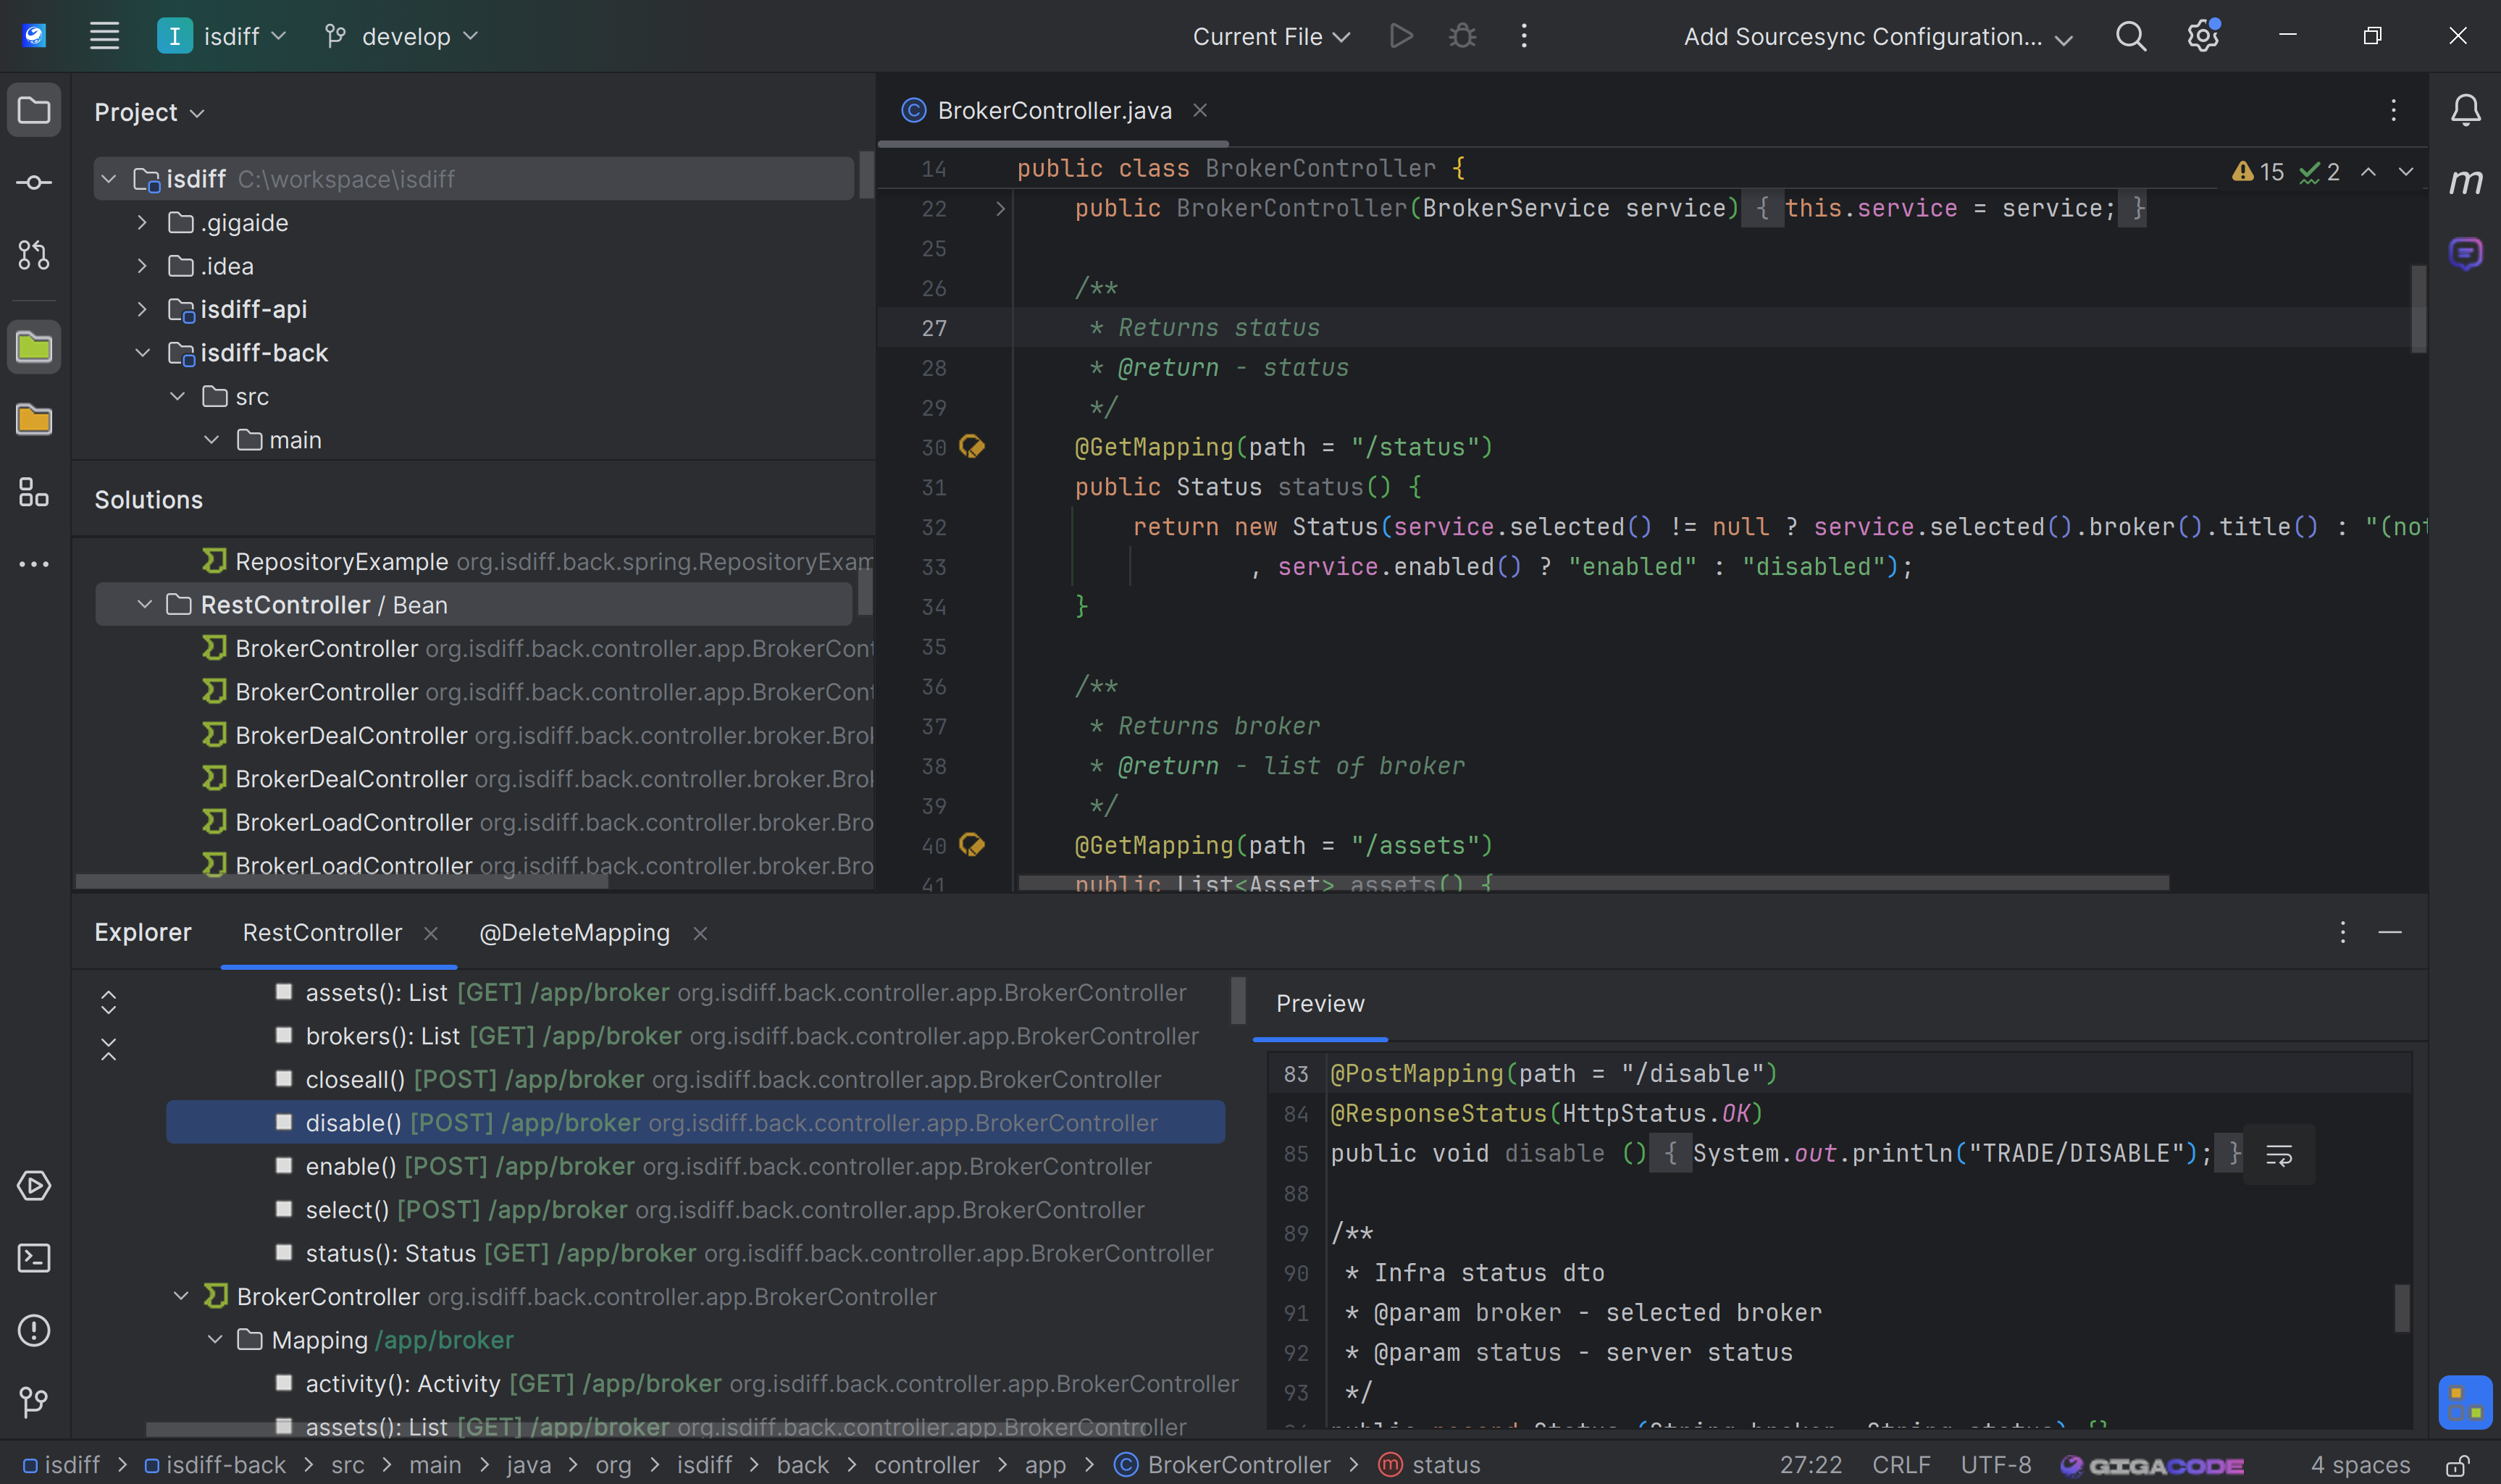Toggle soft-wrap in Preview pane

coord(2279,1155)
